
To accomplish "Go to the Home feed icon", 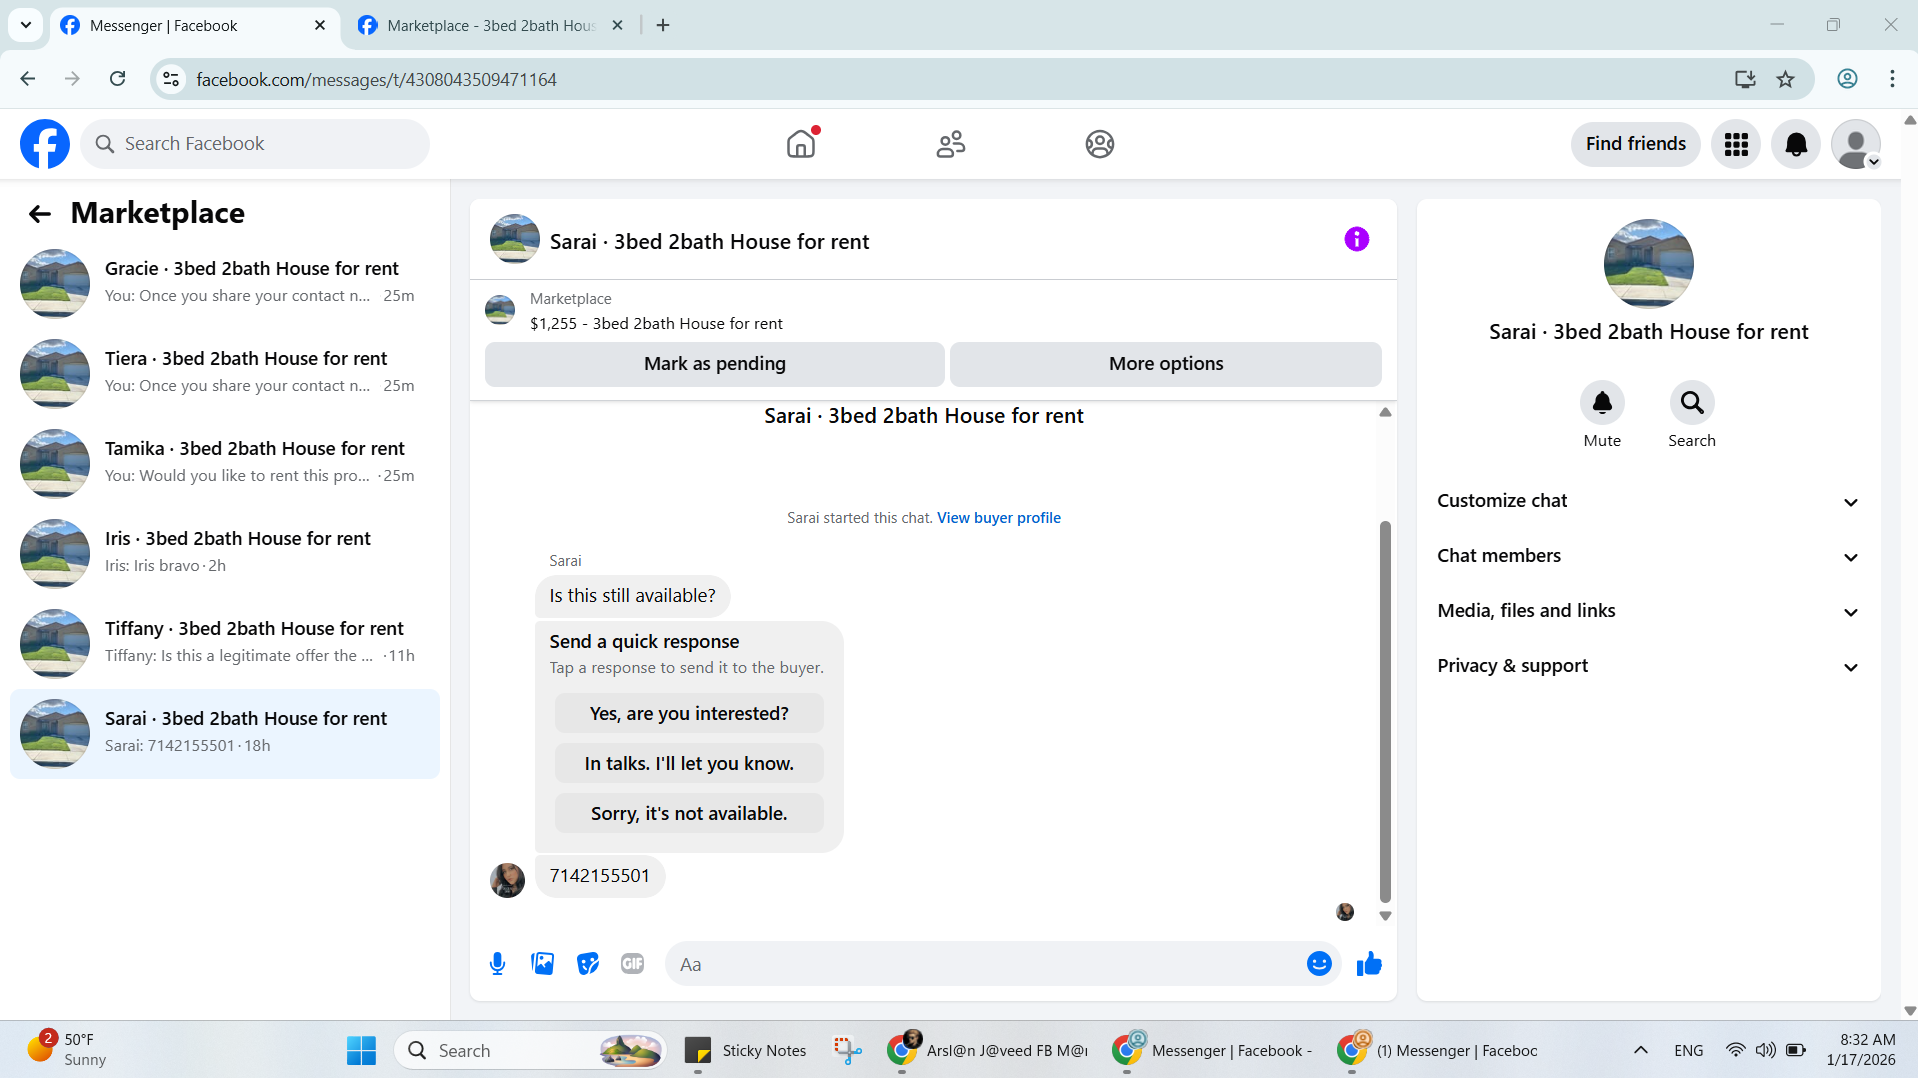I will click(801, 144).
